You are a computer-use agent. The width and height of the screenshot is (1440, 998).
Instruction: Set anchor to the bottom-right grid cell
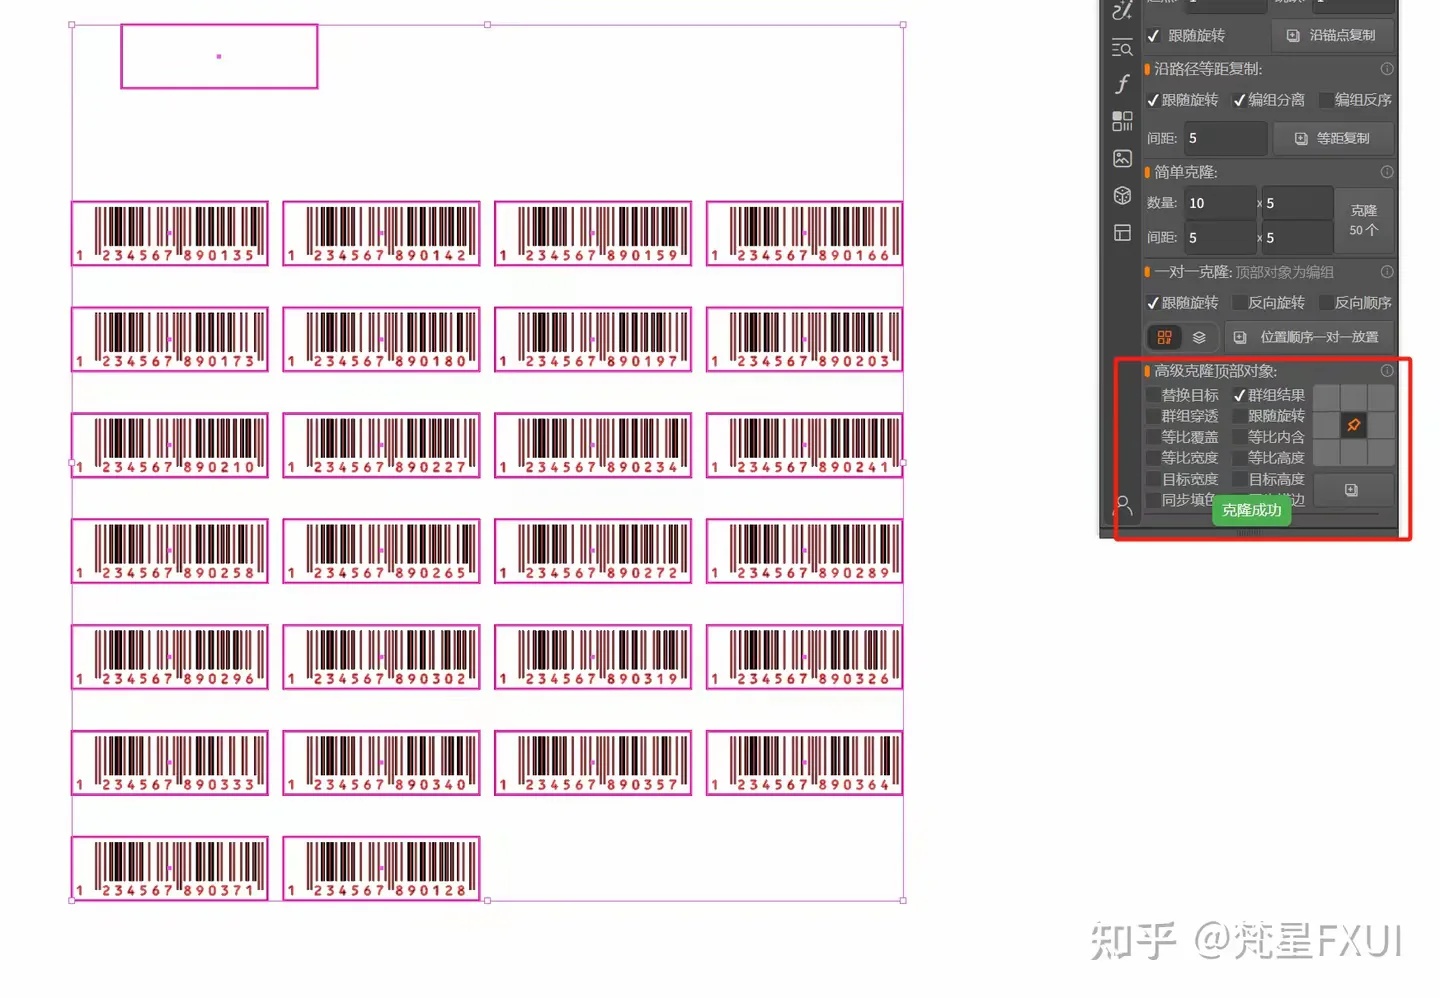pyautogui.click(x=1381, y=452)
